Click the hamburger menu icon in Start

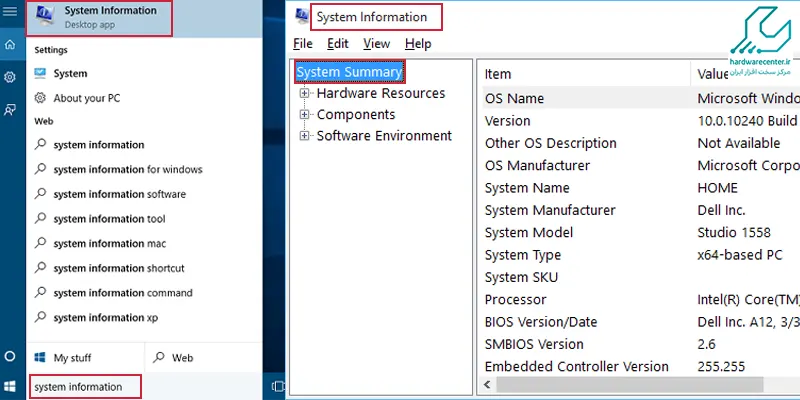(x=10, y=10)
